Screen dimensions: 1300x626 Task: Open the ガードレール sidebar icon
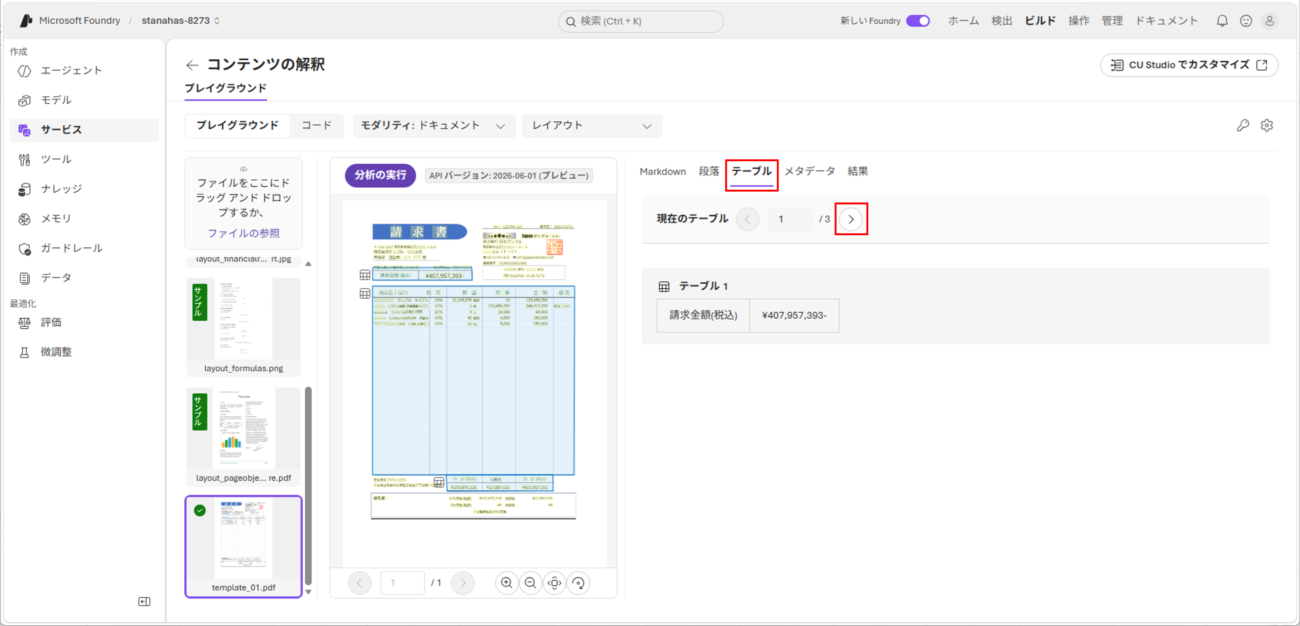pos(25,248)
